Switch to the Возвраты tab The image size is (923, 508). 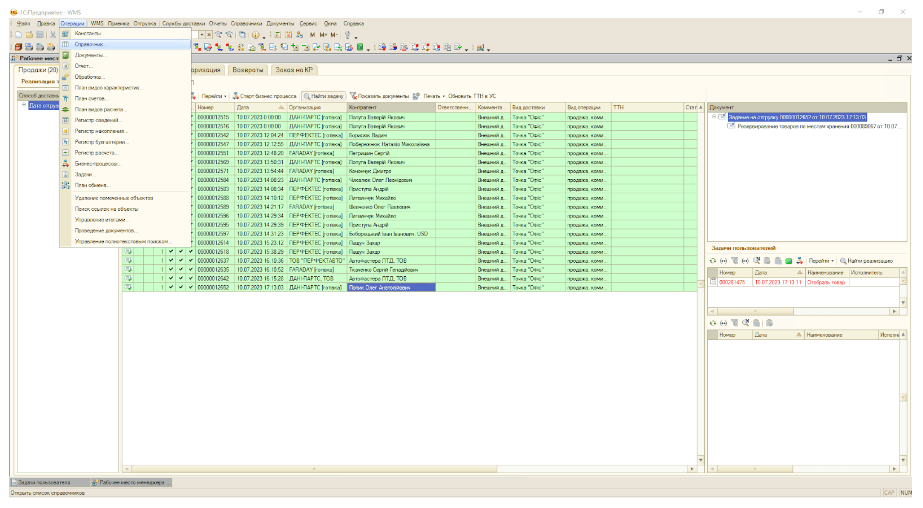click(x=247, y=70)
